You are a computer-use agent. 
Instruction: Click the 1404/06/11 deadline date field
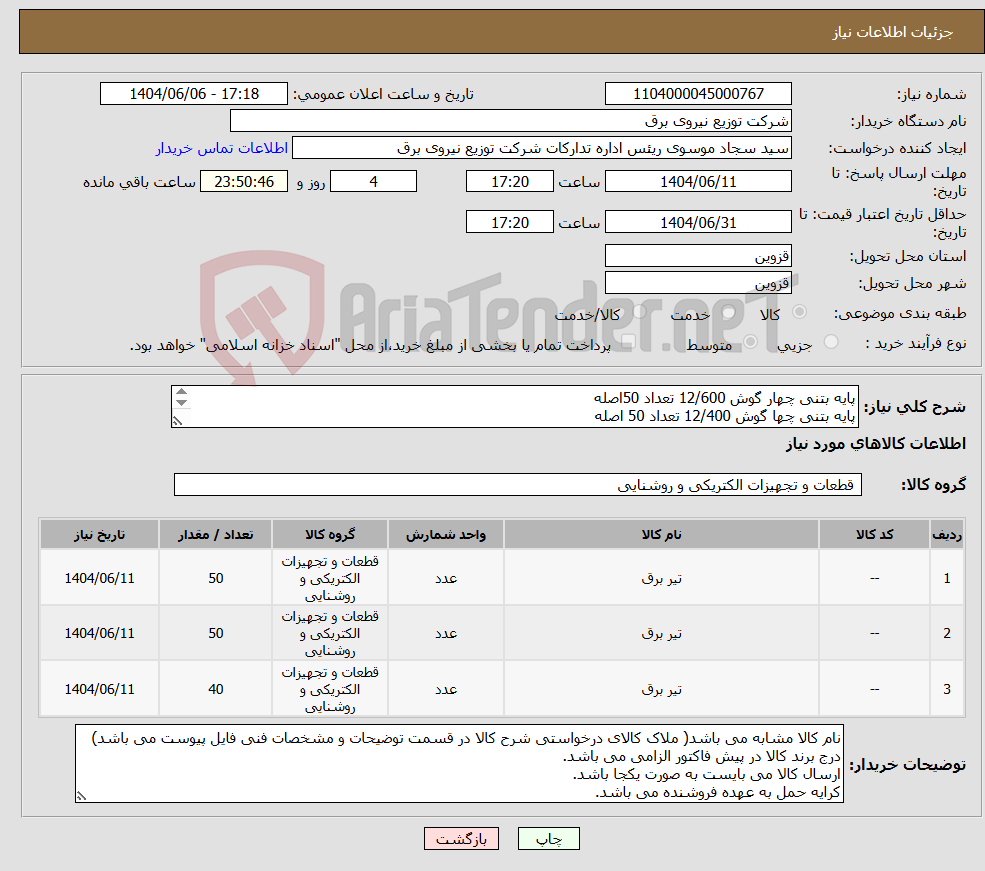click(x=698, y=181)
